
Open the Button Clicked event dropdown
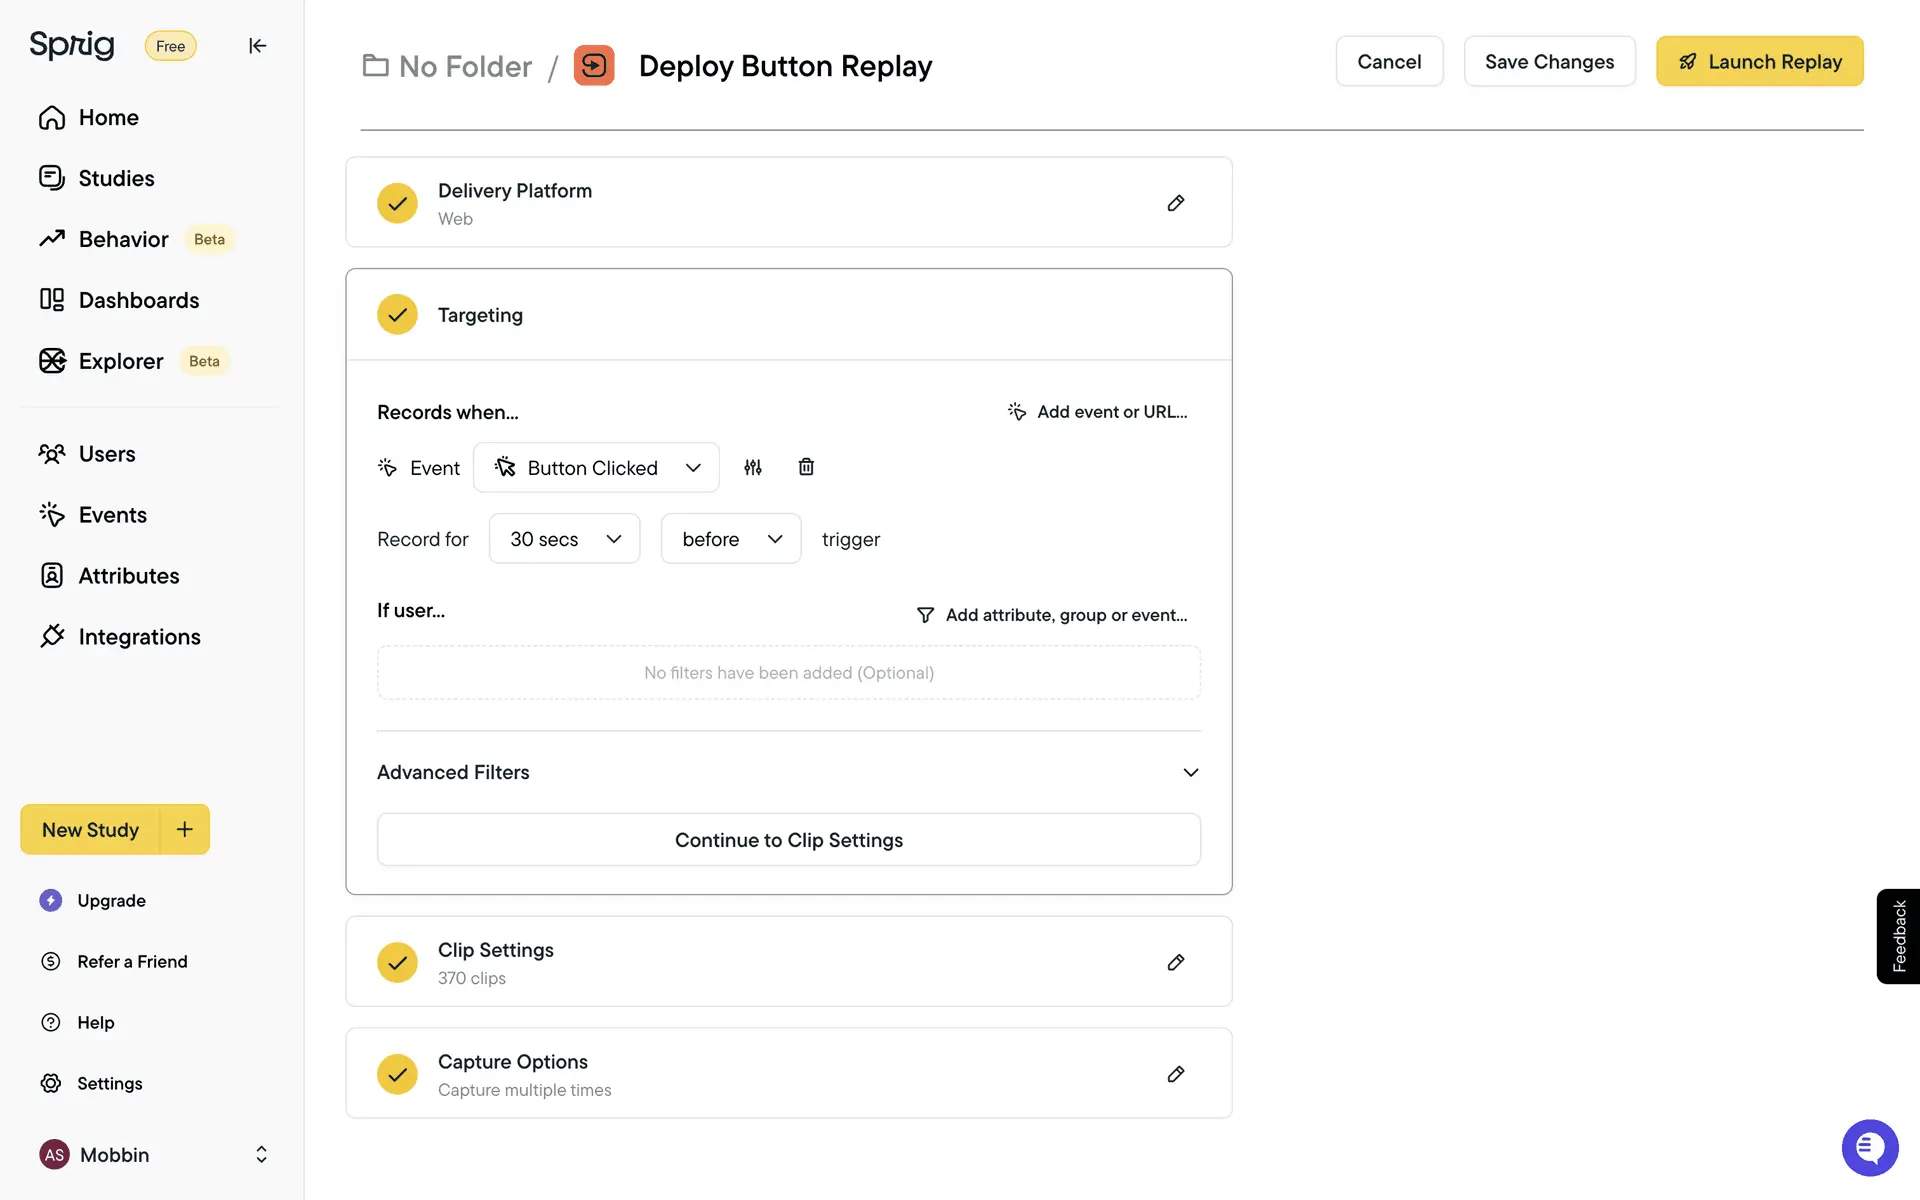pos(596,468)
